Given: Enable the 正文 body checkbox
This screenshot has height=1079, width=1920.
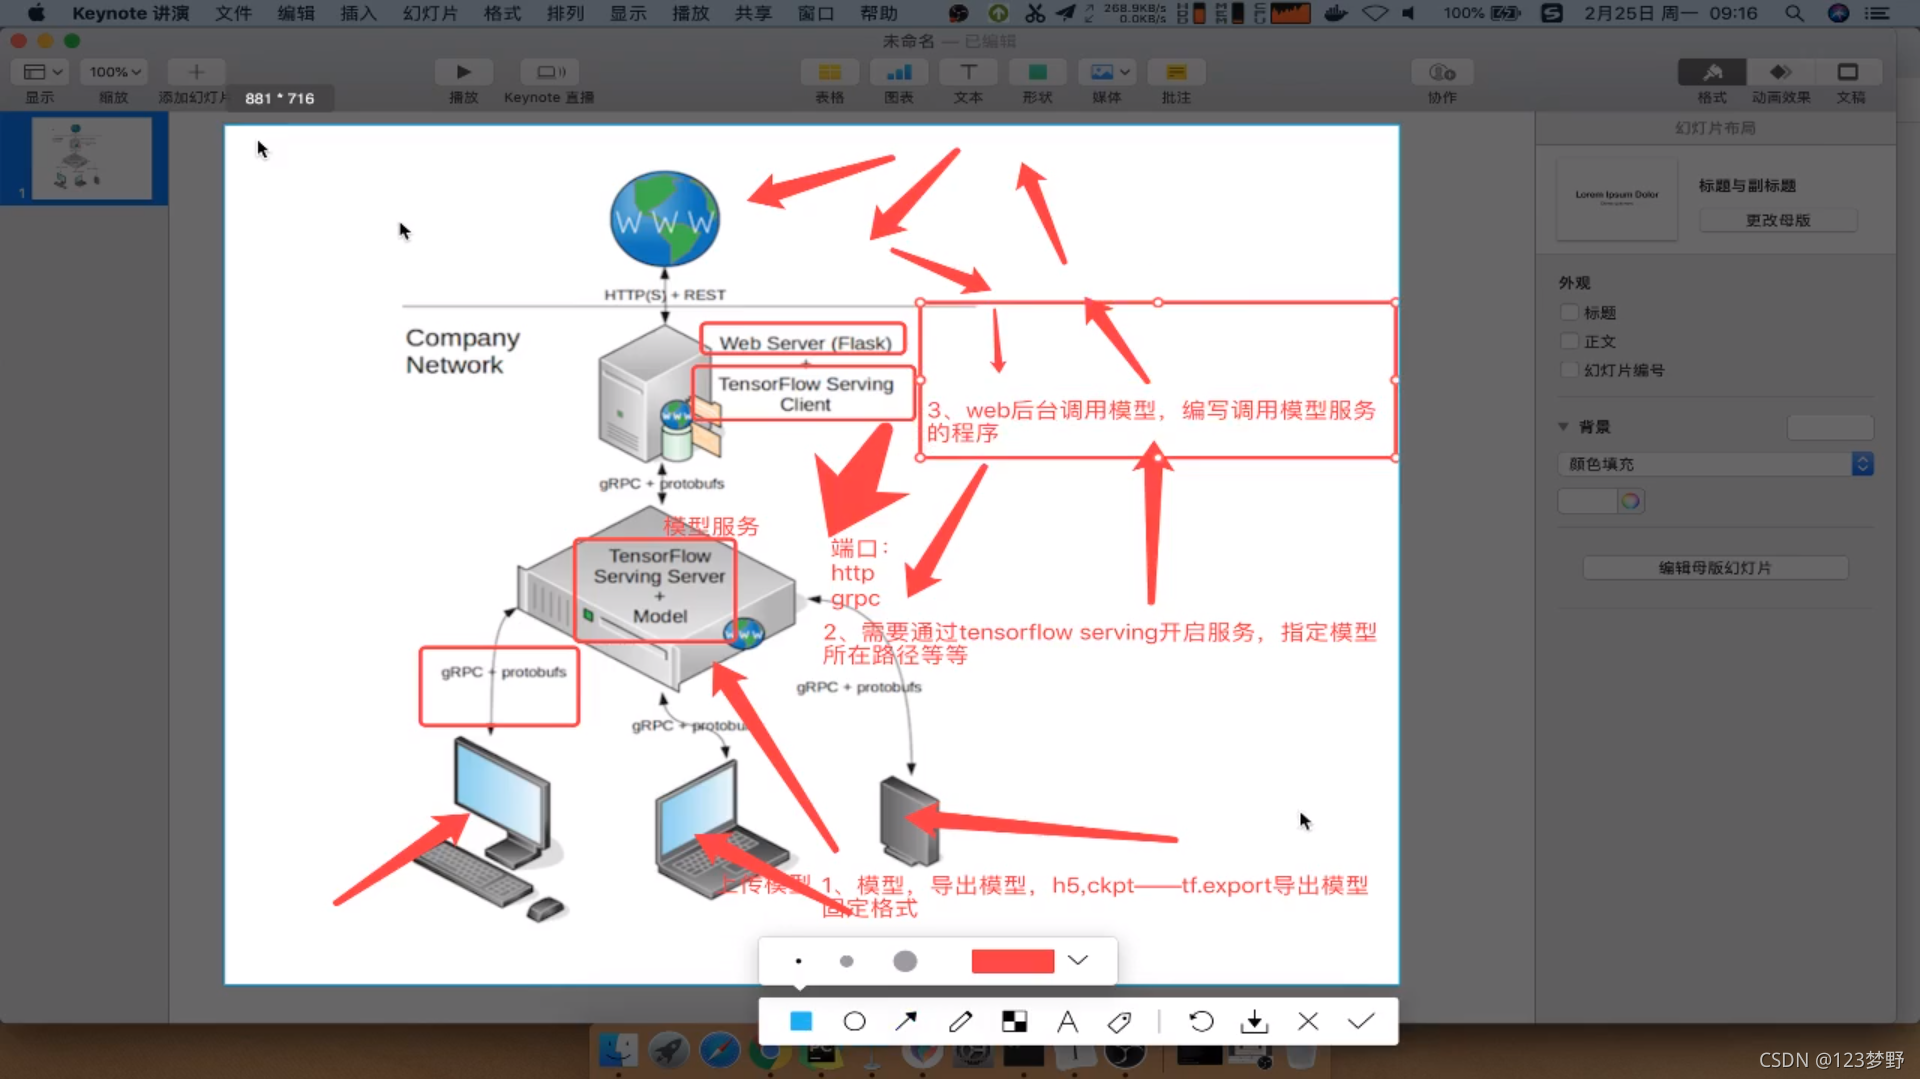Looking at the screenshot, I should (1569, 341).
